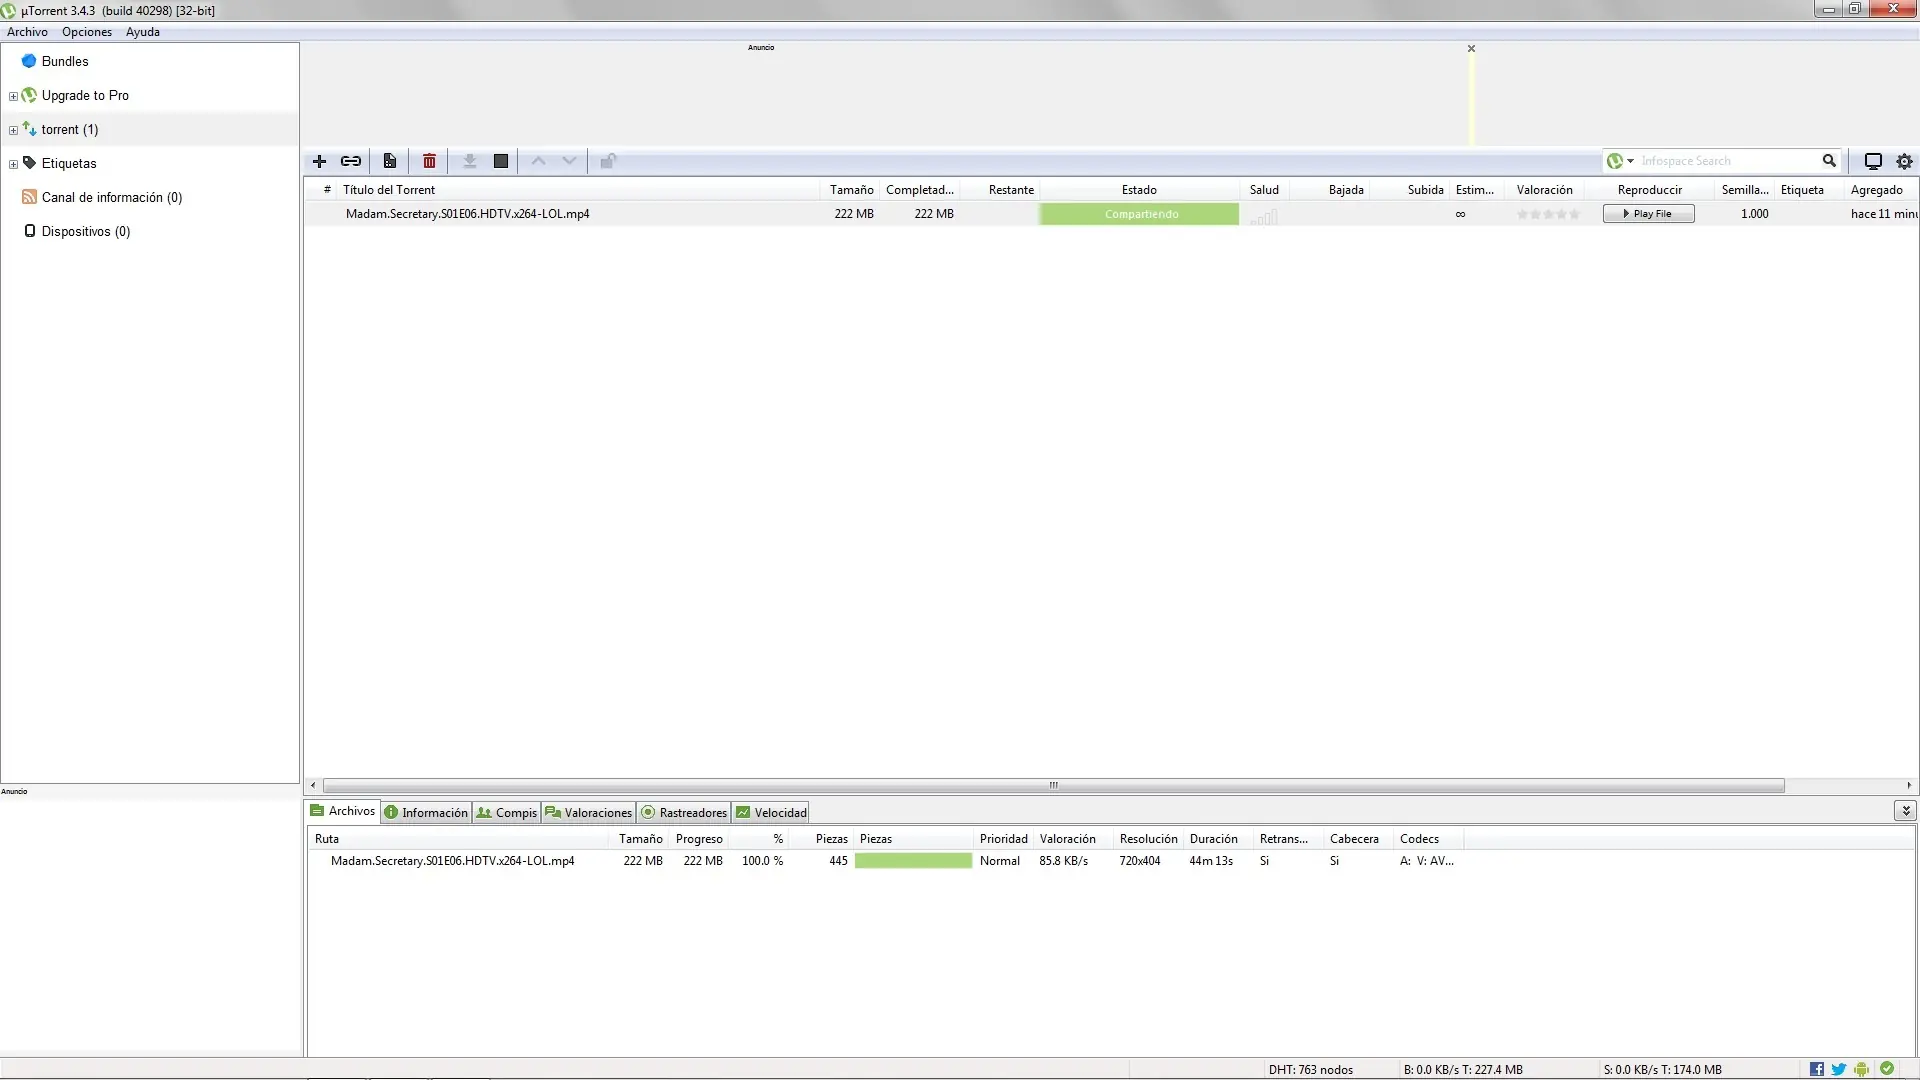The height and width of the screenshot is (1080, 1920).
Task: Select the torrent (1) sidebar category
Action: point(70,129)
